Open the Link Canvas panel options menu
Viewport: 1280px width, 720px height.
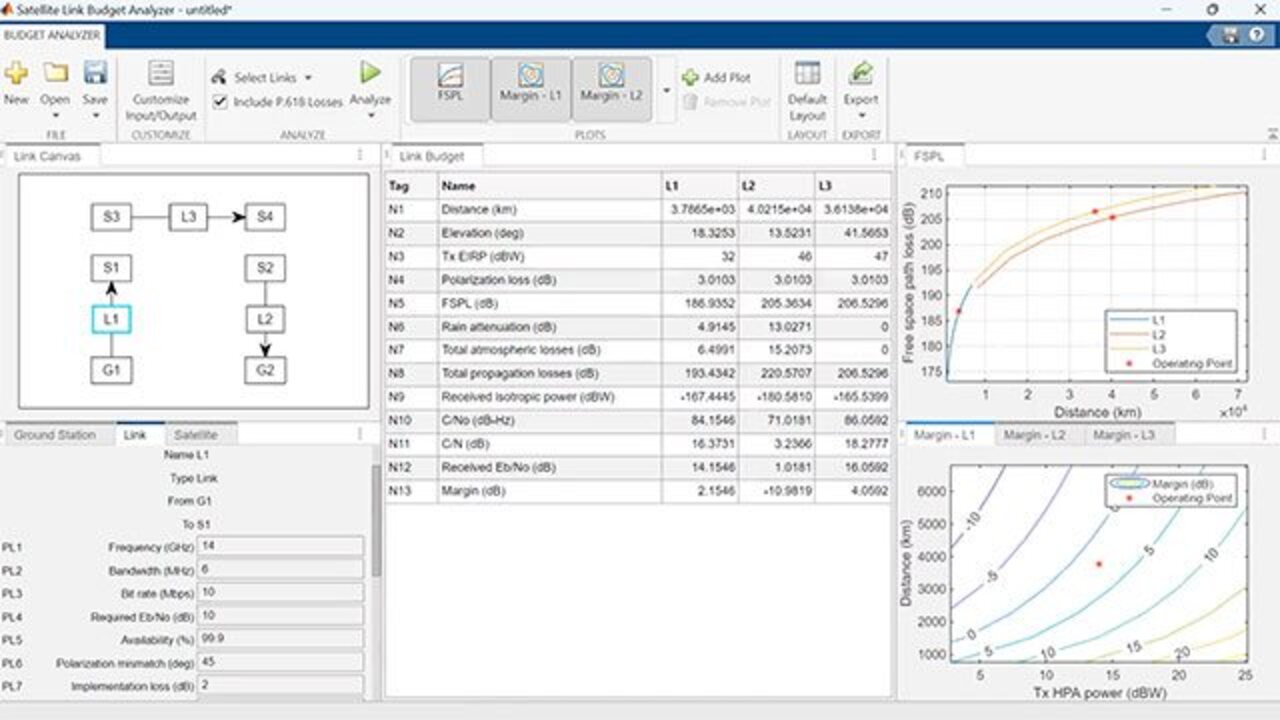click(360, 156)
